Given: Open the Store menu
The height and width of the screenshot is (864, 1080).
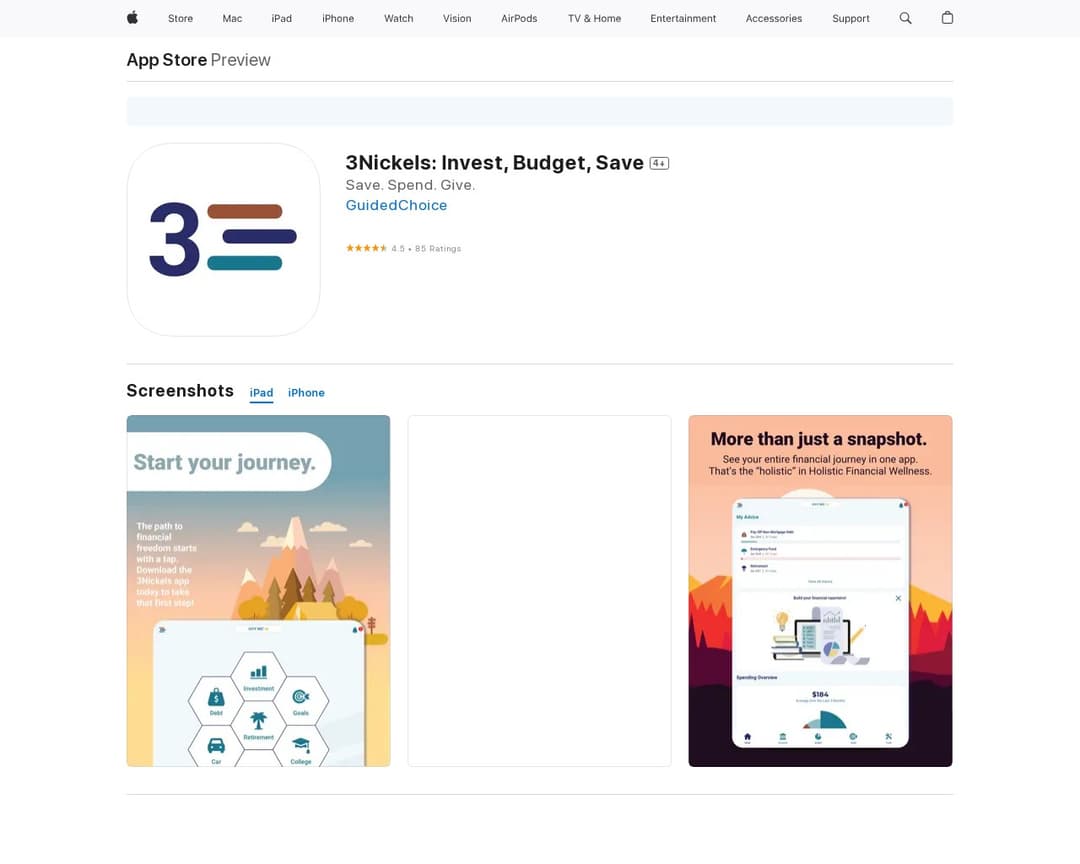Looking at the screenshot, I should click(x=180, y=18).
